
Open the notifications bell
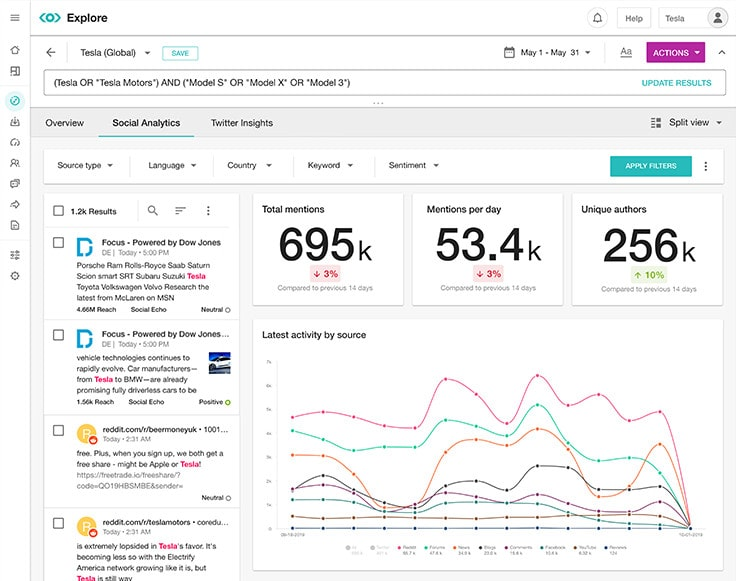(597, 18)
